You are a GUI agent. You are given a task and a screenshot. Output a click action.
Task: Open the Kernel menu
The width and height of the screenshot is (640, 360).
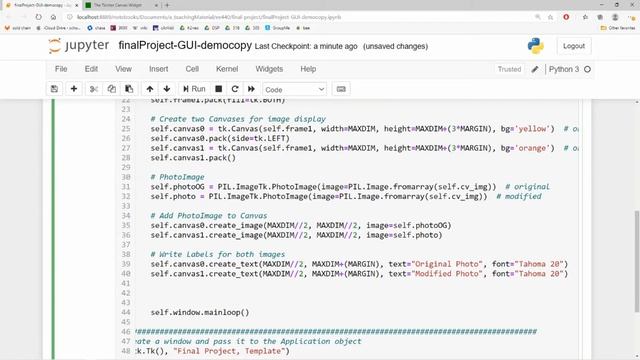click(x=227, y=69)
